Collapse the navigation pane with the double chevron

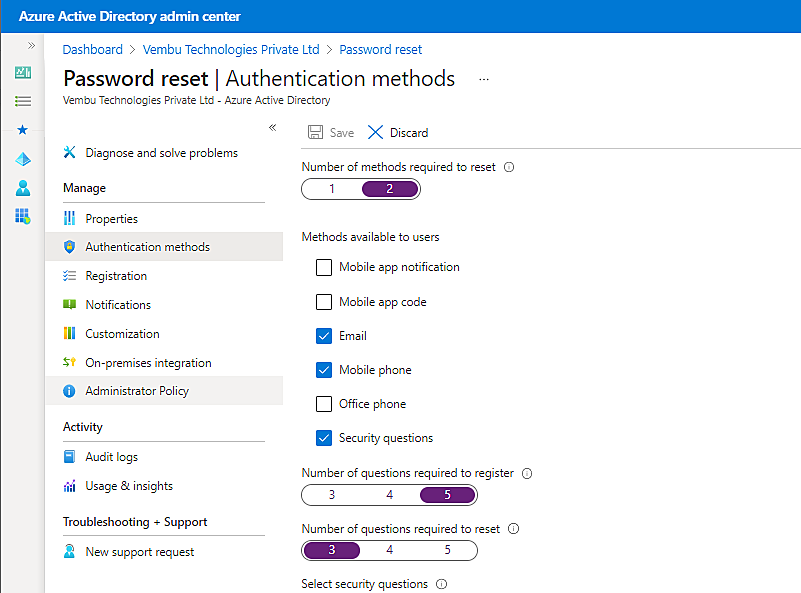272,128
